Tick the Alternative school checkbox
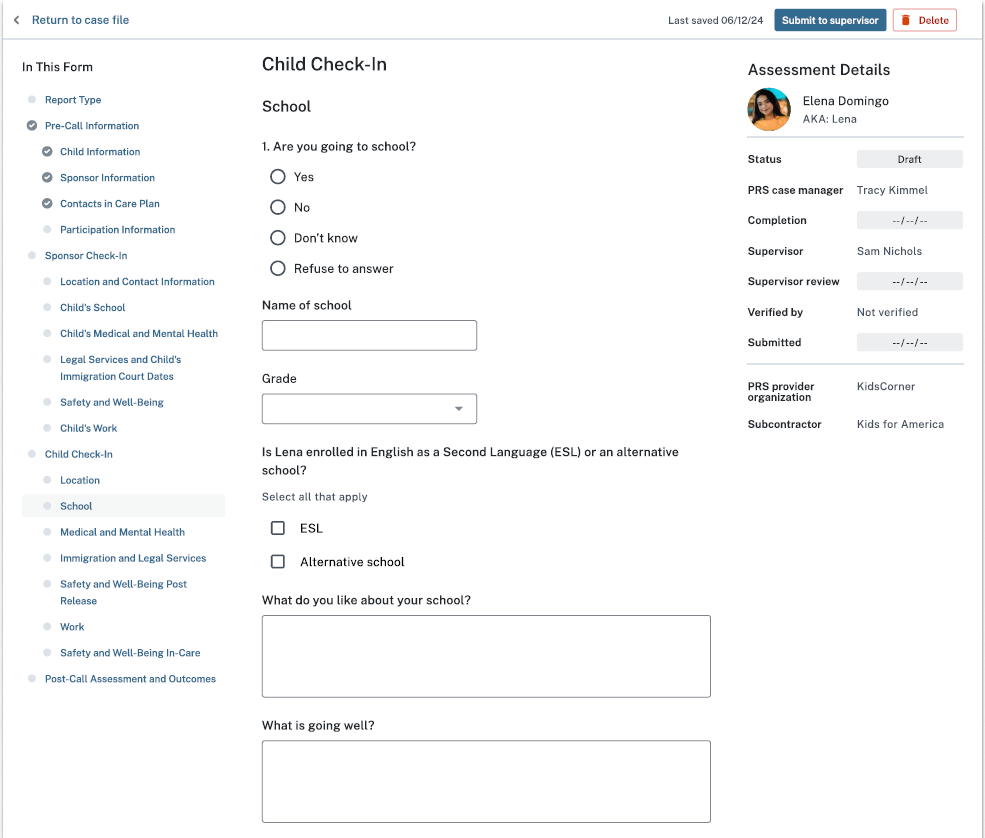Image resolution: width=985 pixels, height=838 pixels. 278,562
